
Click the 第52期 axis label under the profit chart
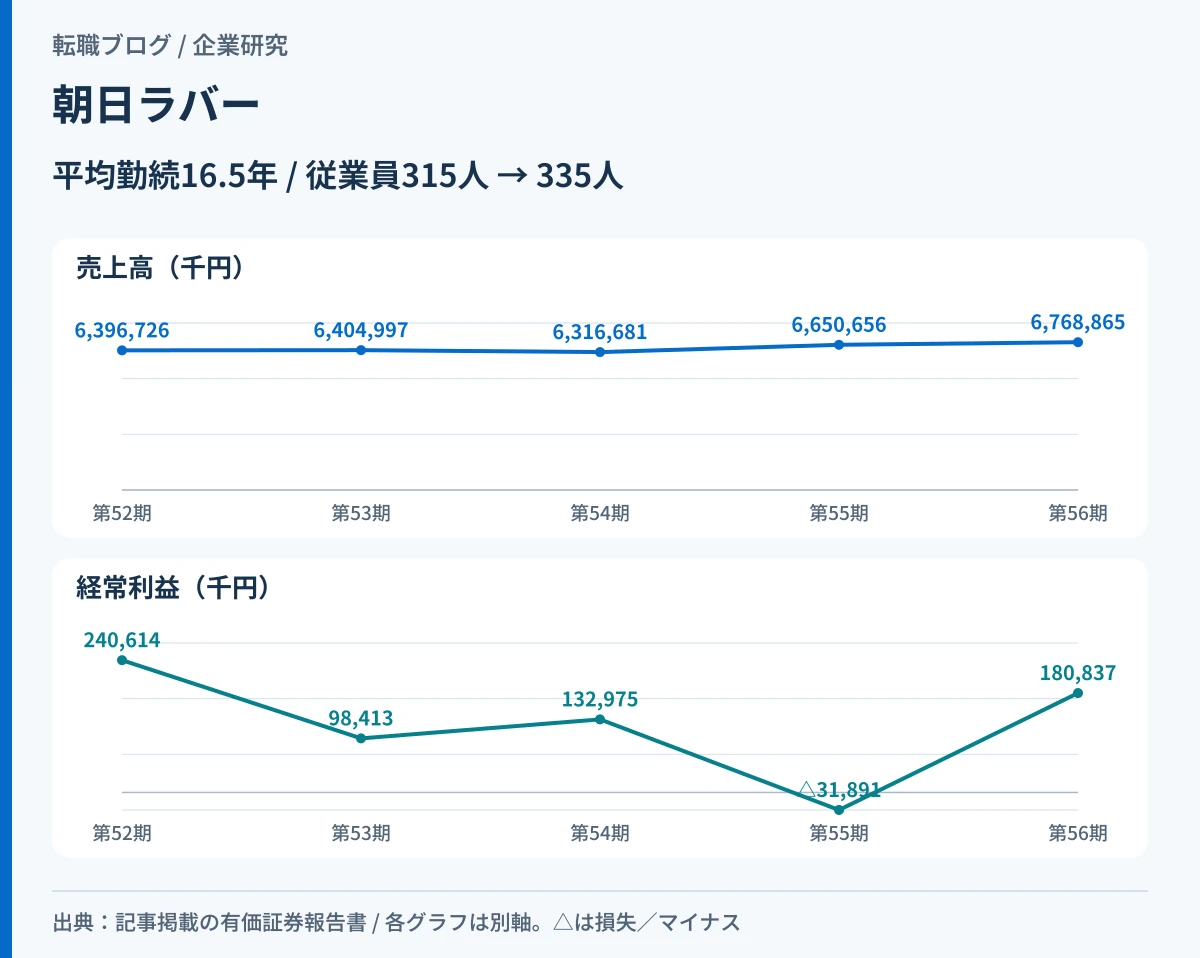[122, 833]
